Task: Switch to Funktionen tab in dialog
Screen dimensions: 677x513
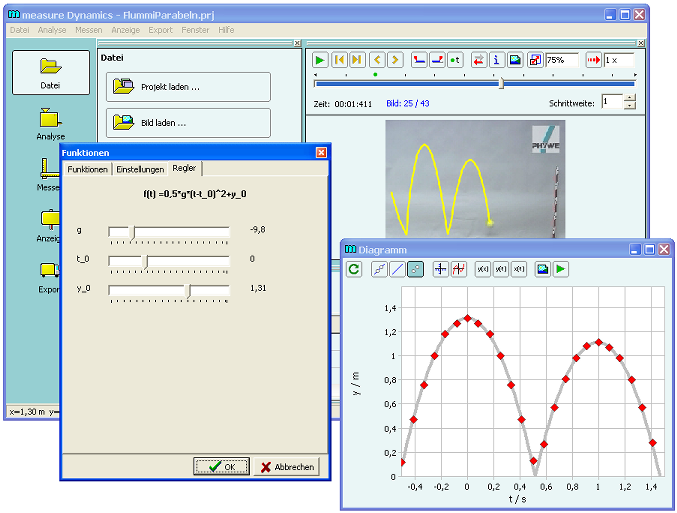Action: 87,169
